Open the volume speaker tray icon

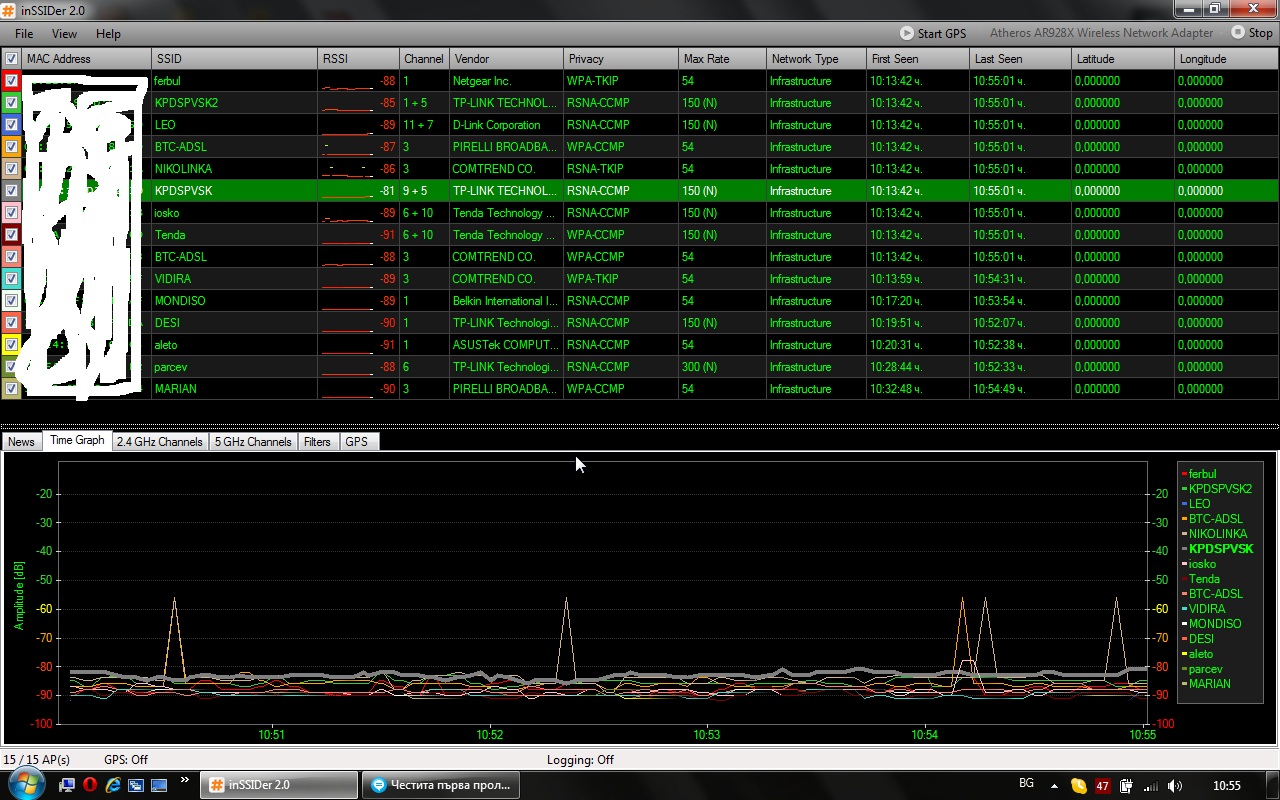pos(1176,786)
